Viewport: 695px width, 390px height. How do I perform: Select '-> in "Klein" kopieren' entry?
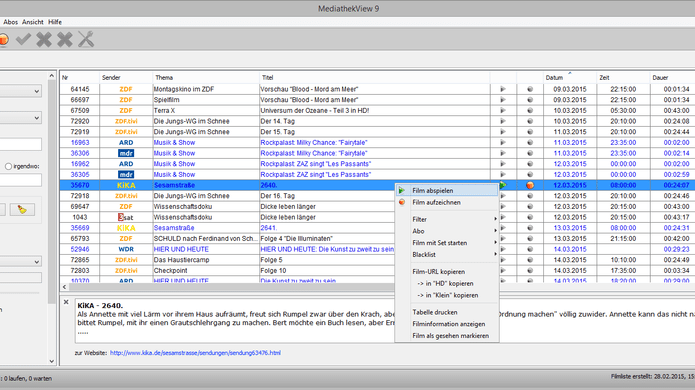(447, 295)
